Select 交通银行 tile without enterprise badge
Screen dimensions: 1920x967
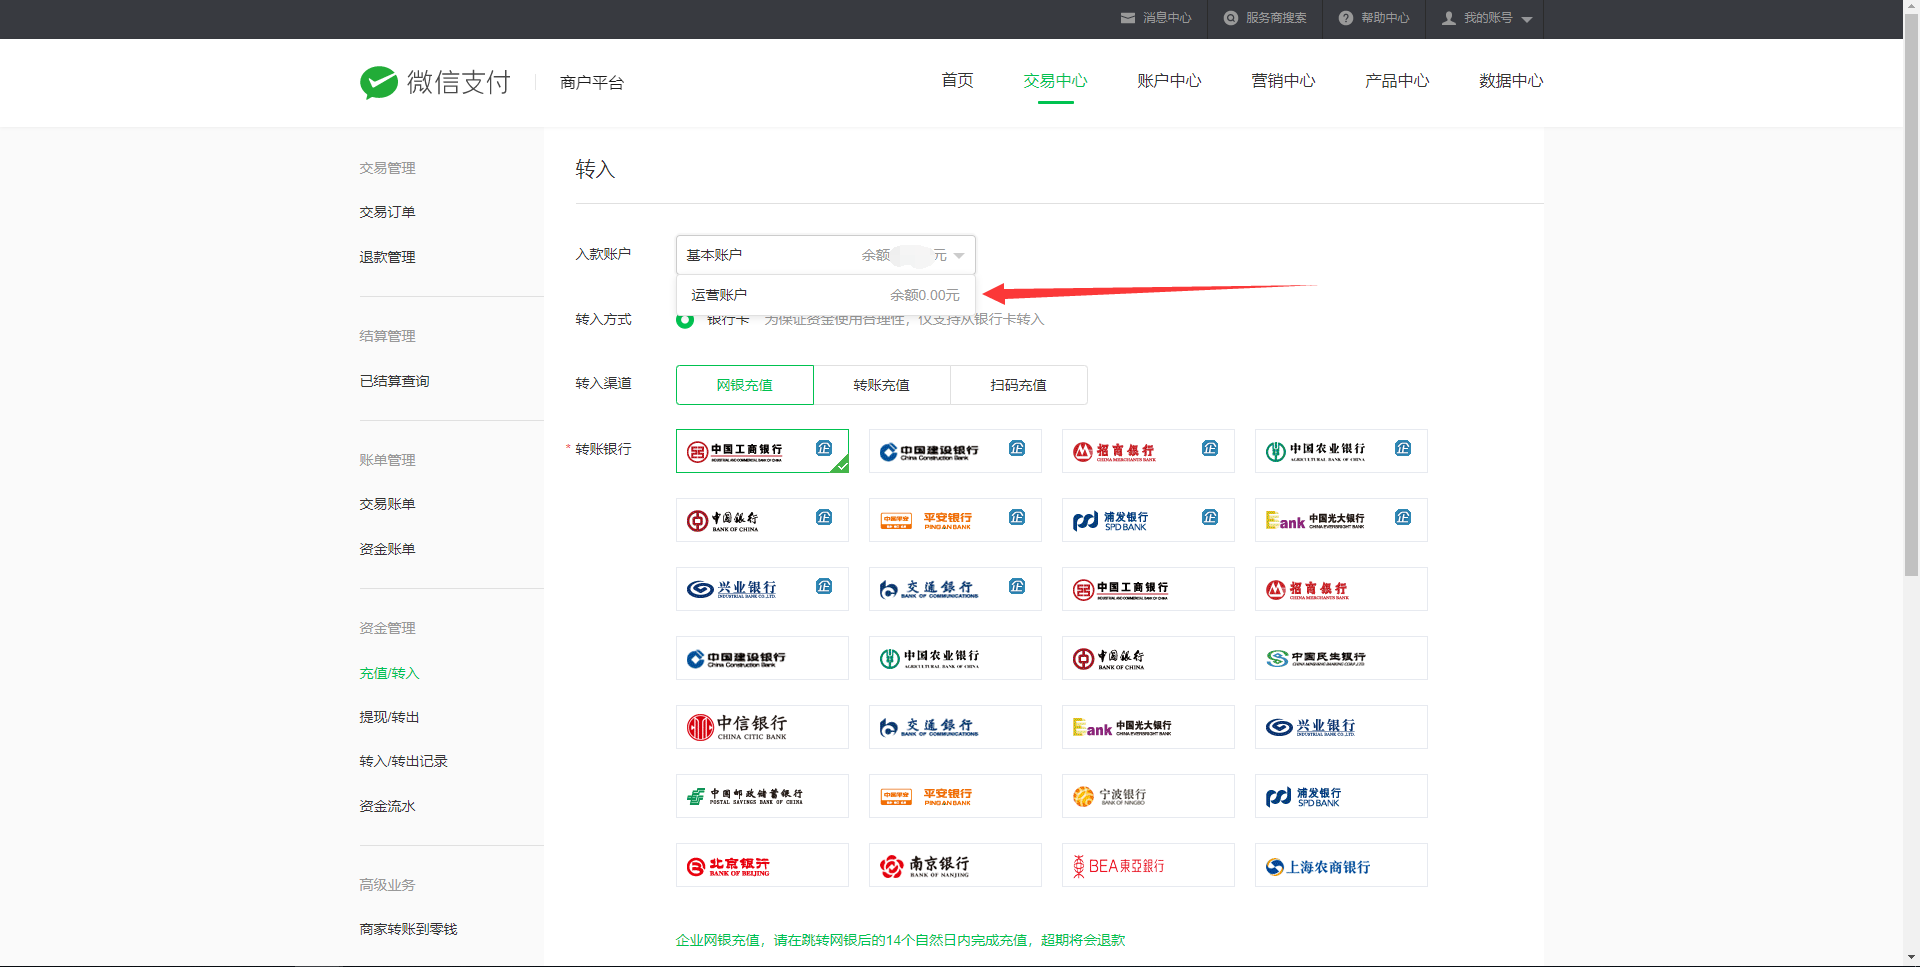[955, 727]
